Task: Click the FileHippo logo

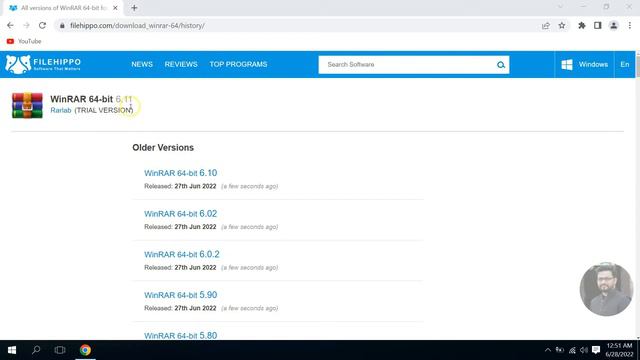Action: coord(43,64)
